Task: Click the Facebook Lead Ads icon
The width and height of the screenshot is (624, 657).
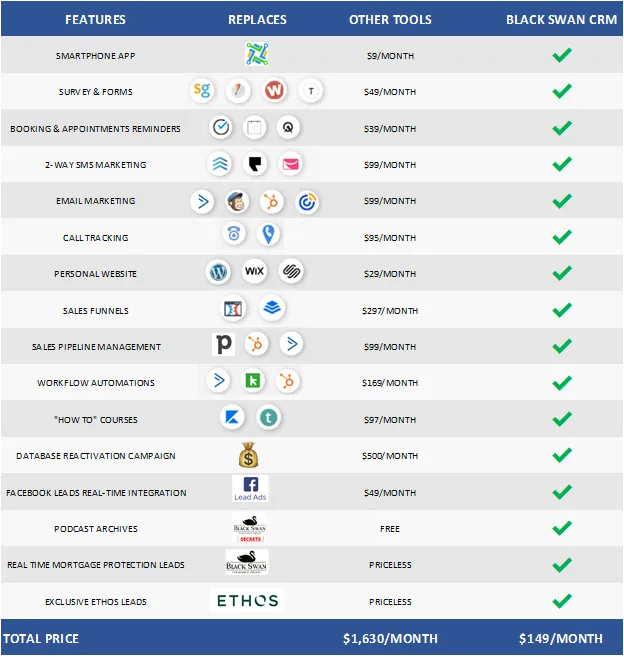Action: (x=249, y=490)
